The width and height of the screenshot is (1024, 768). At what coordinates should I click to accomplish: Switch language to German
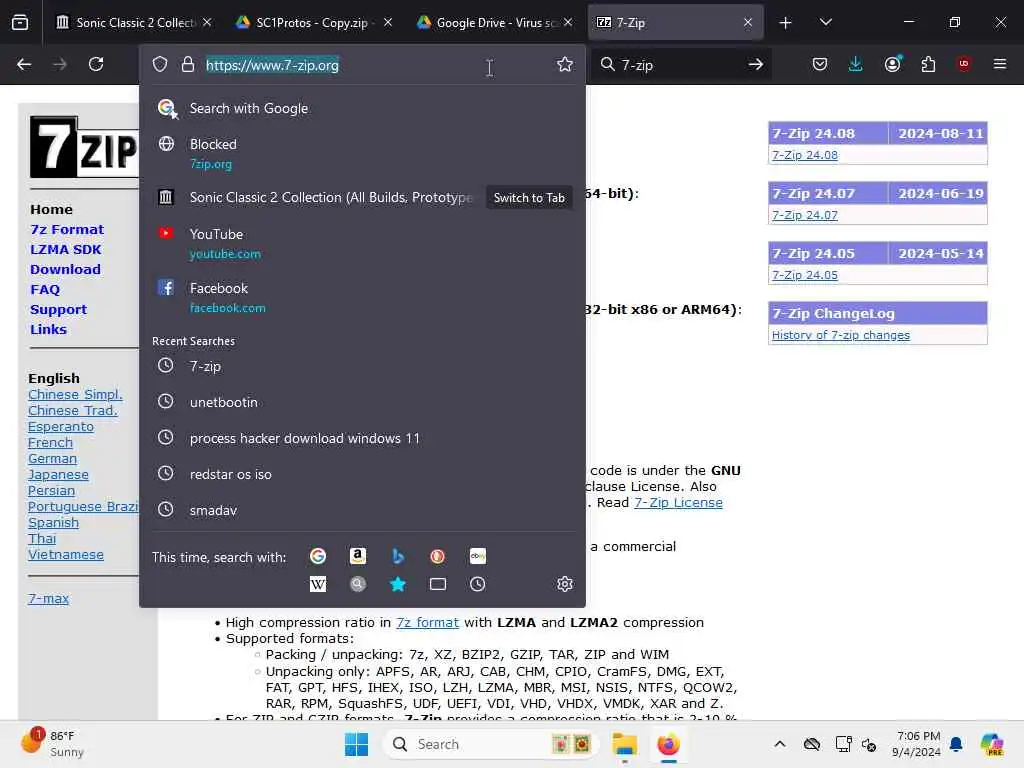coord(52,458)
